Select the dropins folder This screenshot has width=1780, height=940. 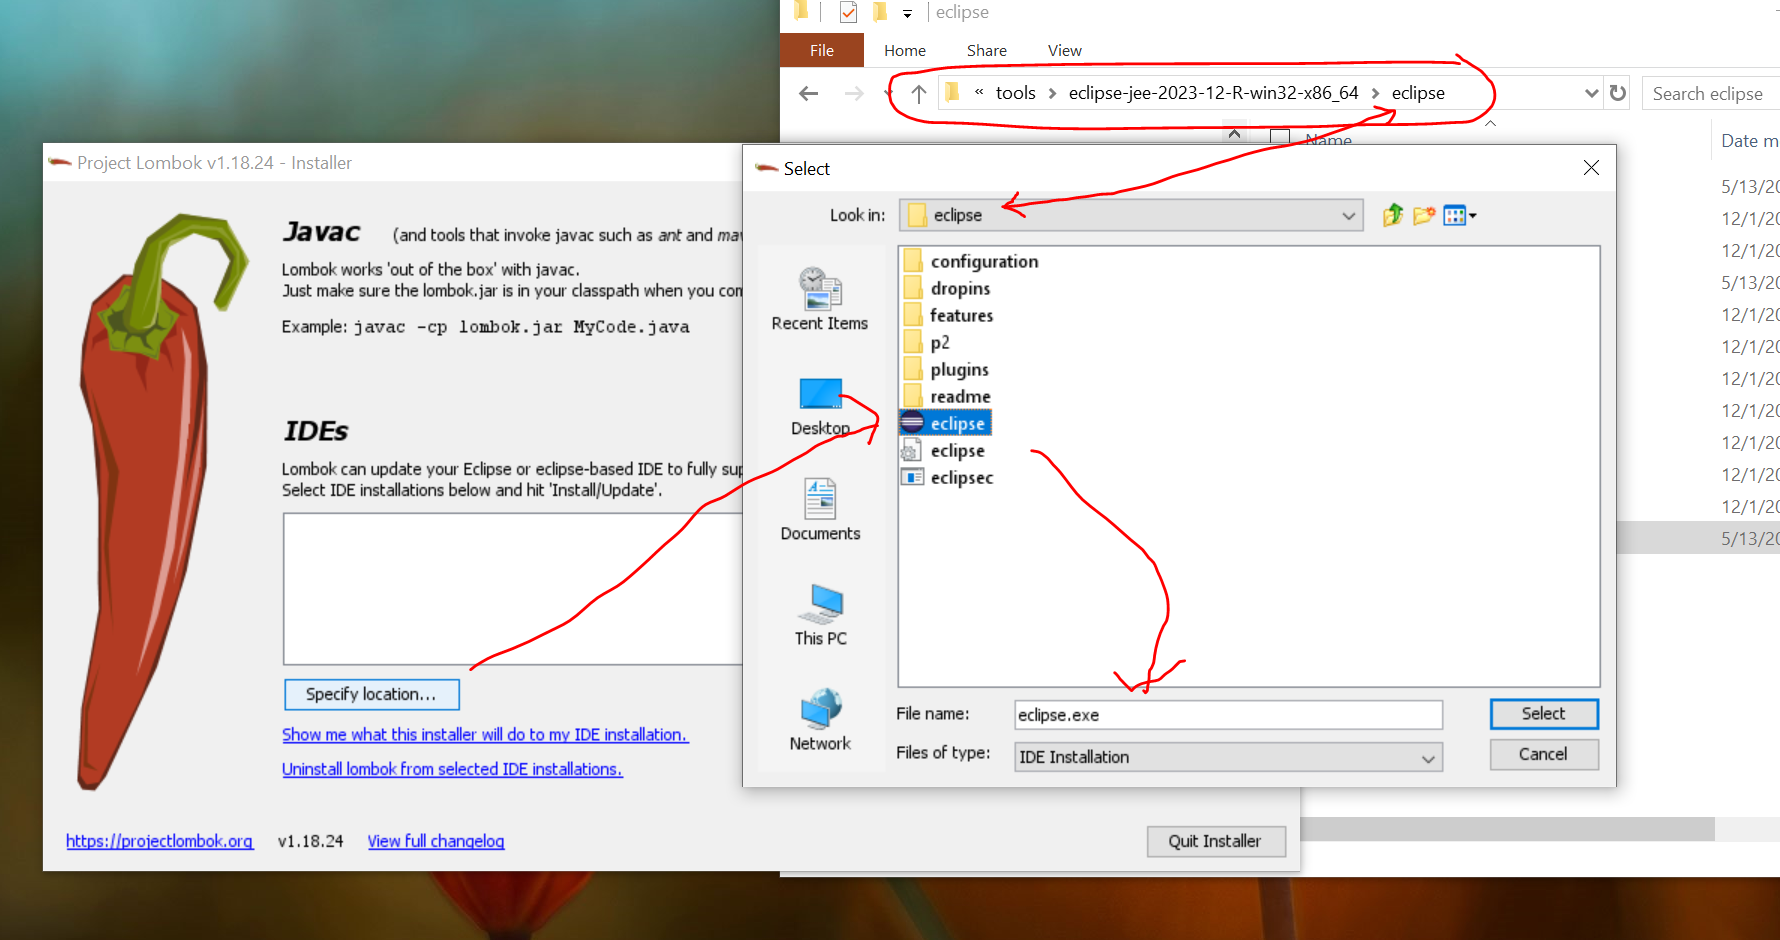(946, 288)
